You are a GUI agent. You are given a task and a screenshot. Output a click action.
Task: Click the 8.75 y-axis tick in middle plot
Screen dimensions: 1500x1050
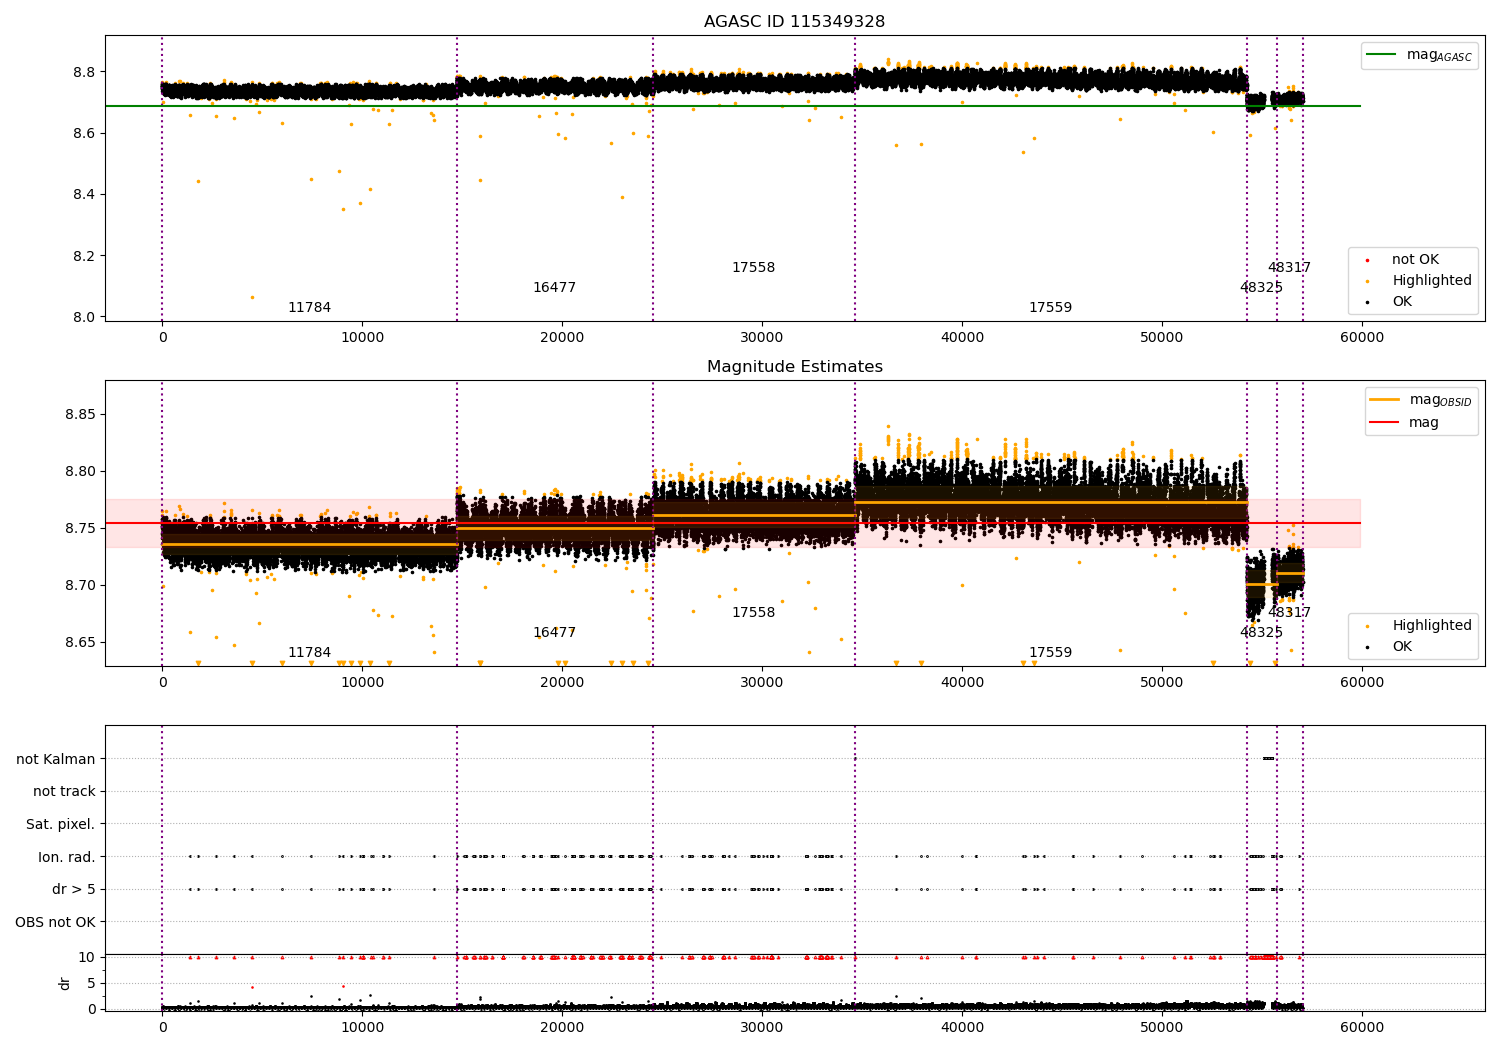[x=80, y=529]
